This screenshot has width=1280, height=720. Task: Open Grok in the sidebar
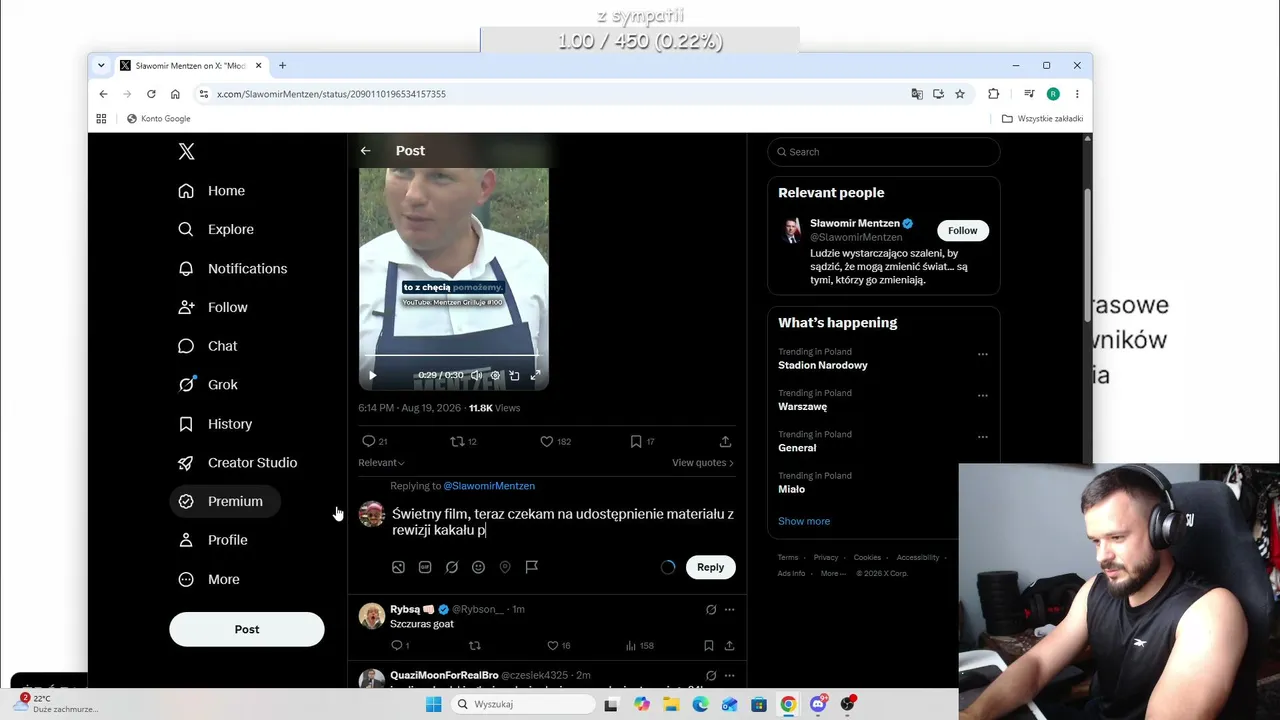pyautogui.click(x=207, y=385)
